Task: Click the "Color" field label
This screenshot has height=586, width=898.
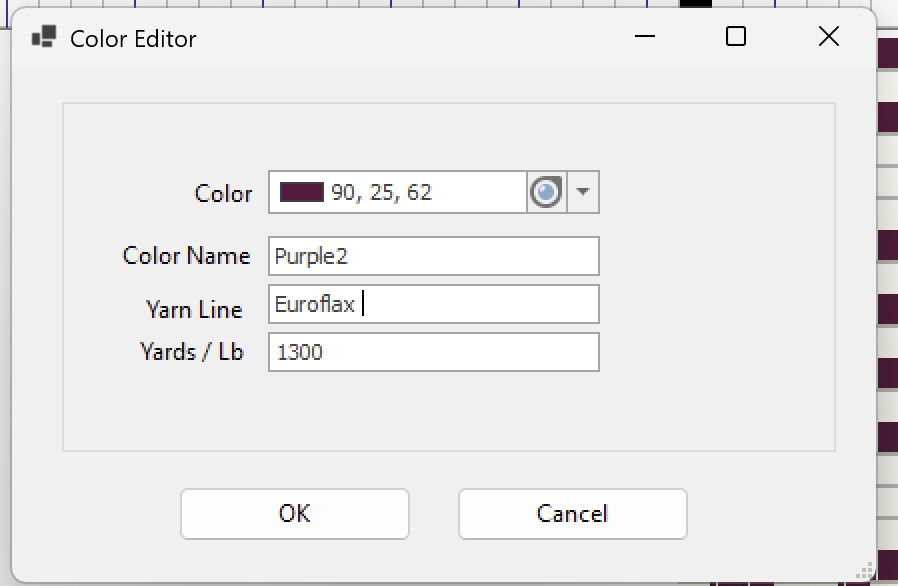Action: pos(223,193)
